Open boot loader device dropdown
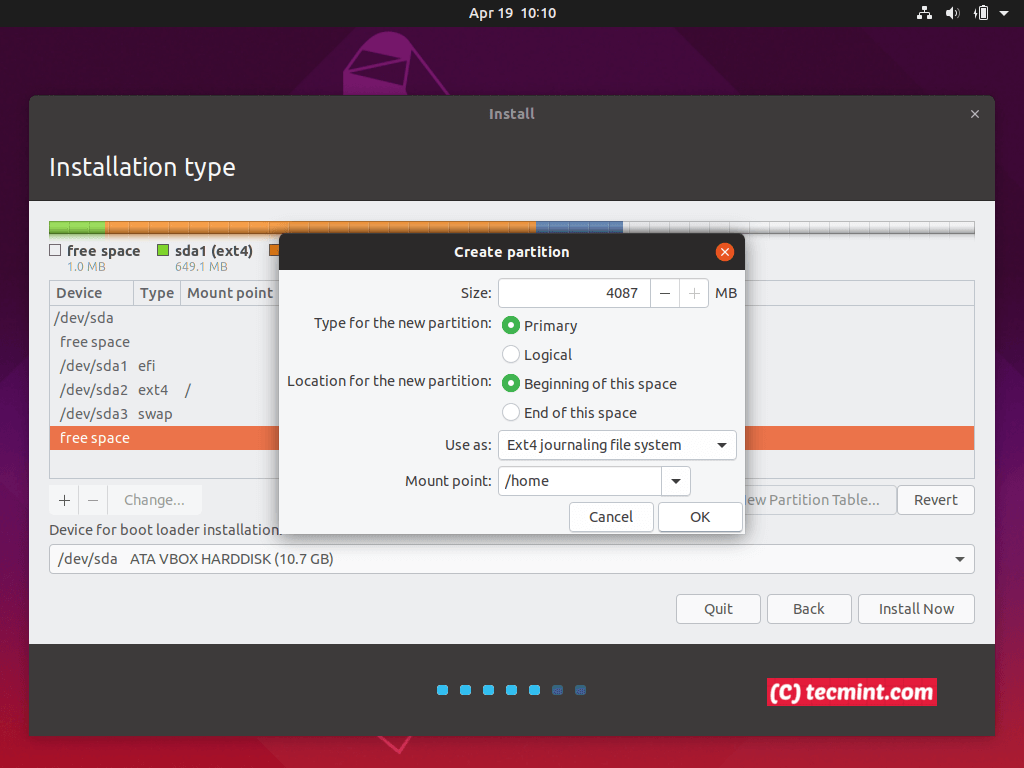1024x768 pixels. (x=511, y=559)
